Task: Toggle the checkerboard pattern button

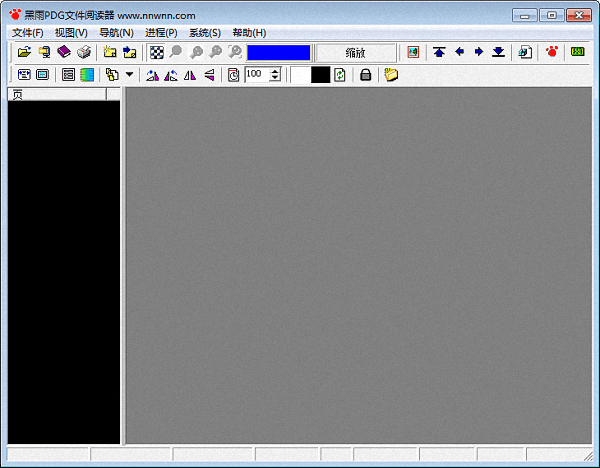Action: (157, 52)
